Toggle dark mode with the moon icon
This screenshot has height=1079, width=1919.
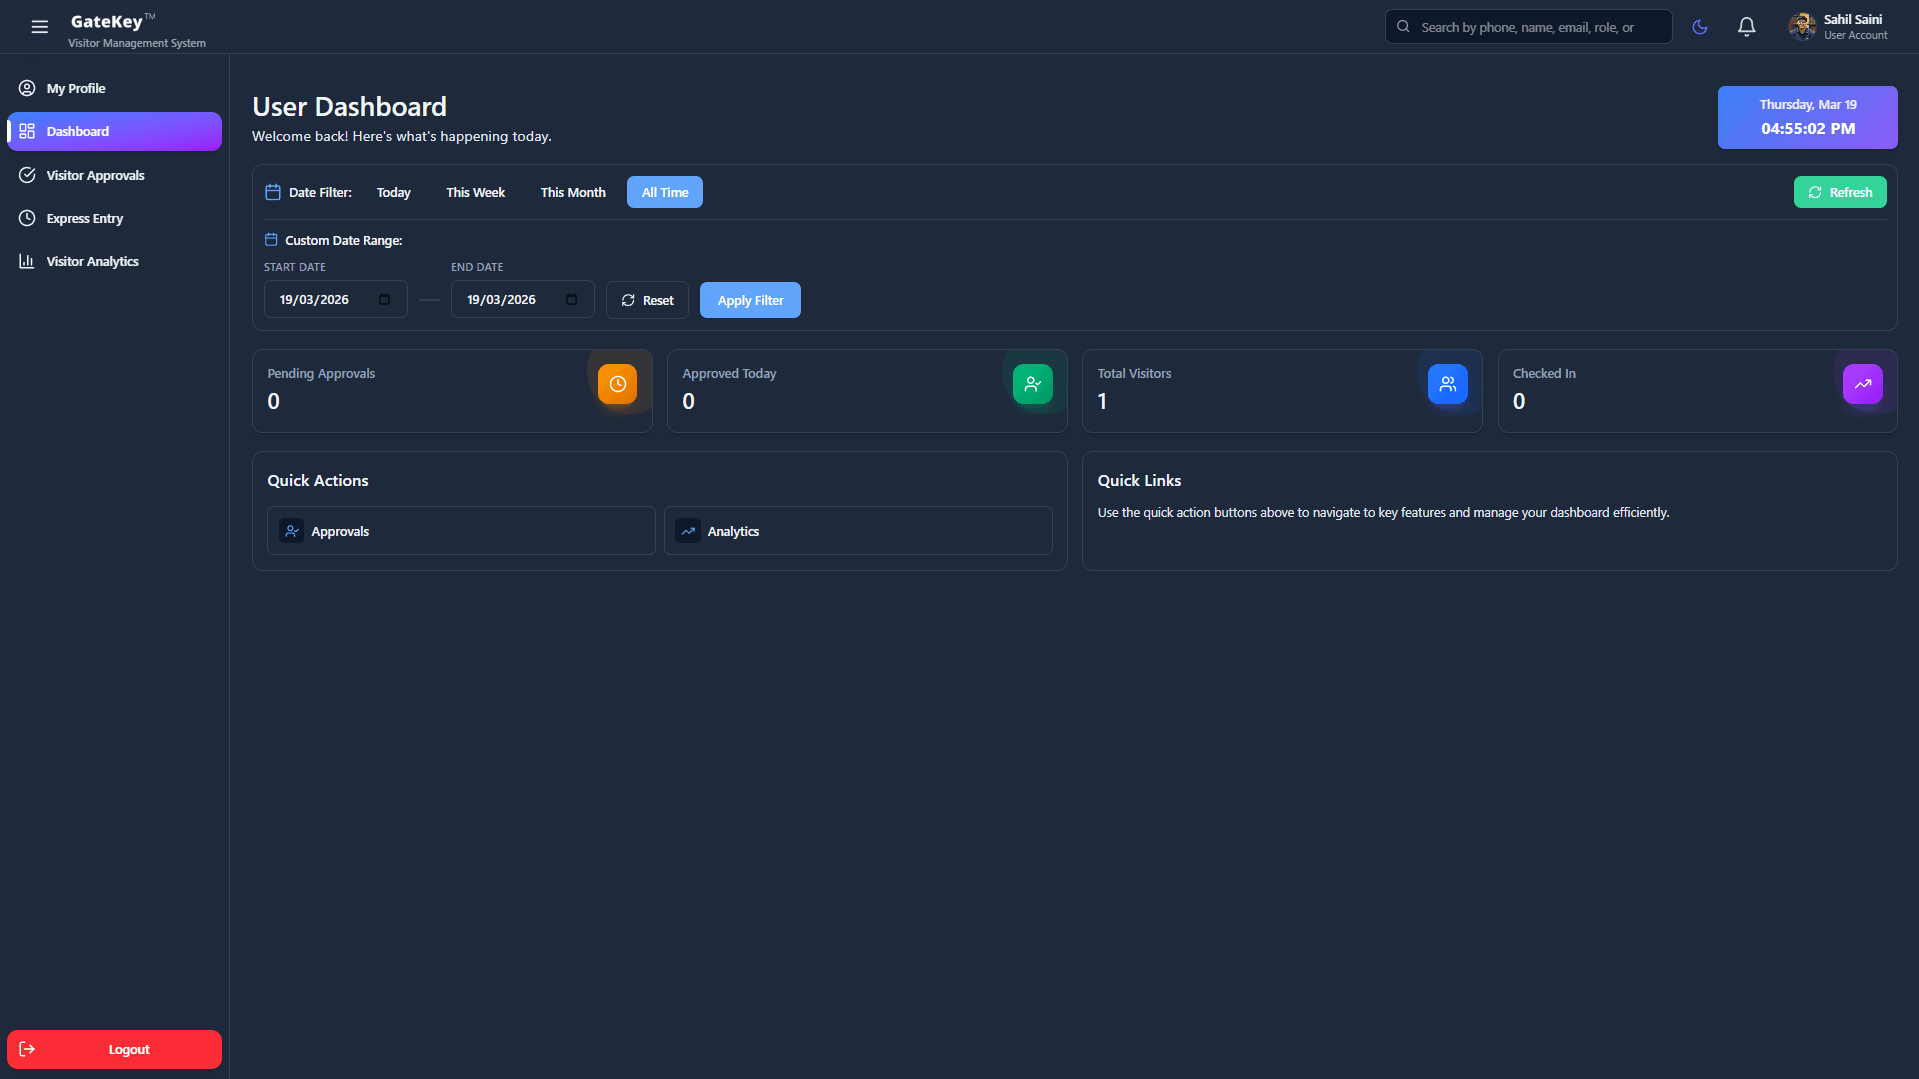(1699, 26)
